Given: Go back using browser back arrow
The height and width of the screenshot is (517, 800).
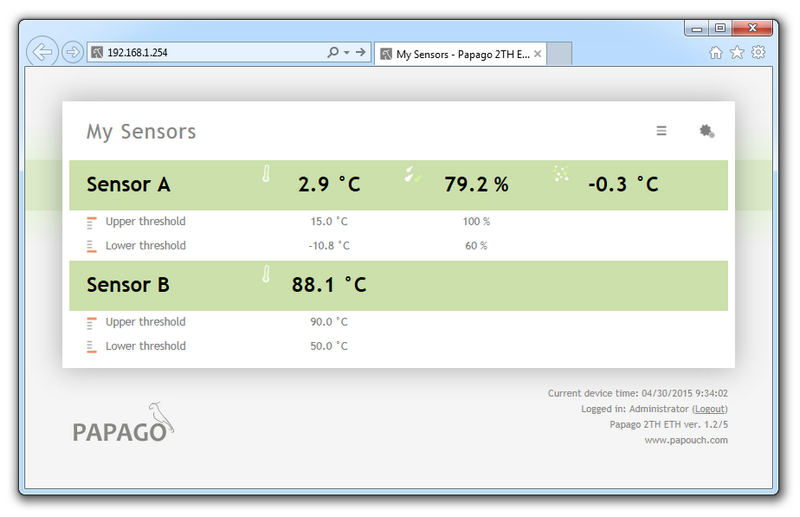Looking at the screenshot, I should coord(42,52).
